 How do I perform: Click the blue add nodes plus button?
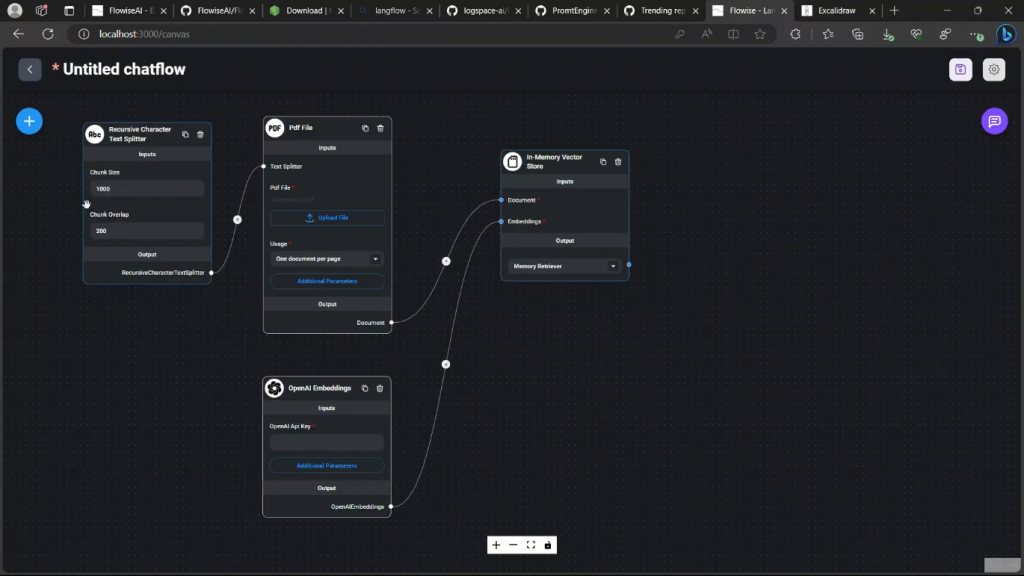pyautogui.click(x=29, y=121)
